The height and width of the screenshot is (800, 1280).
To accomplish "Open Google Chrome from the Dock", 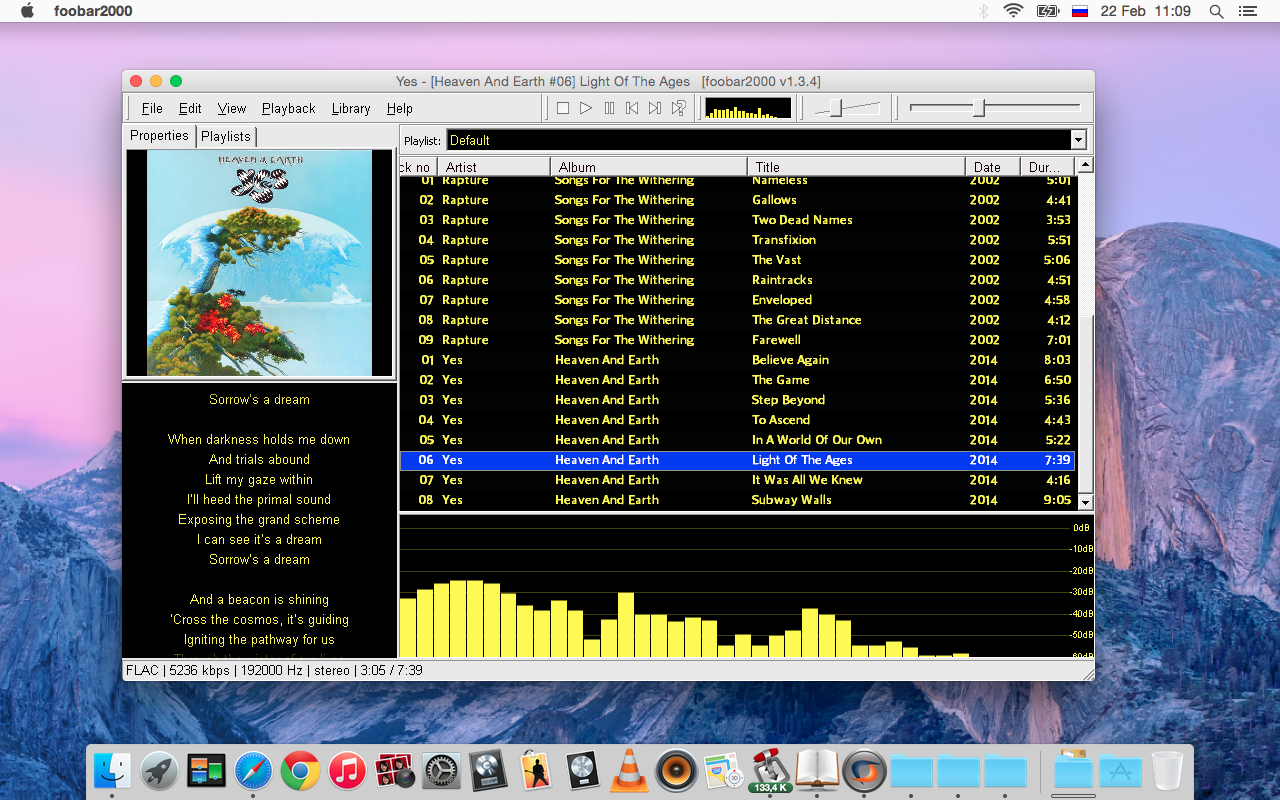I will 300,770.
